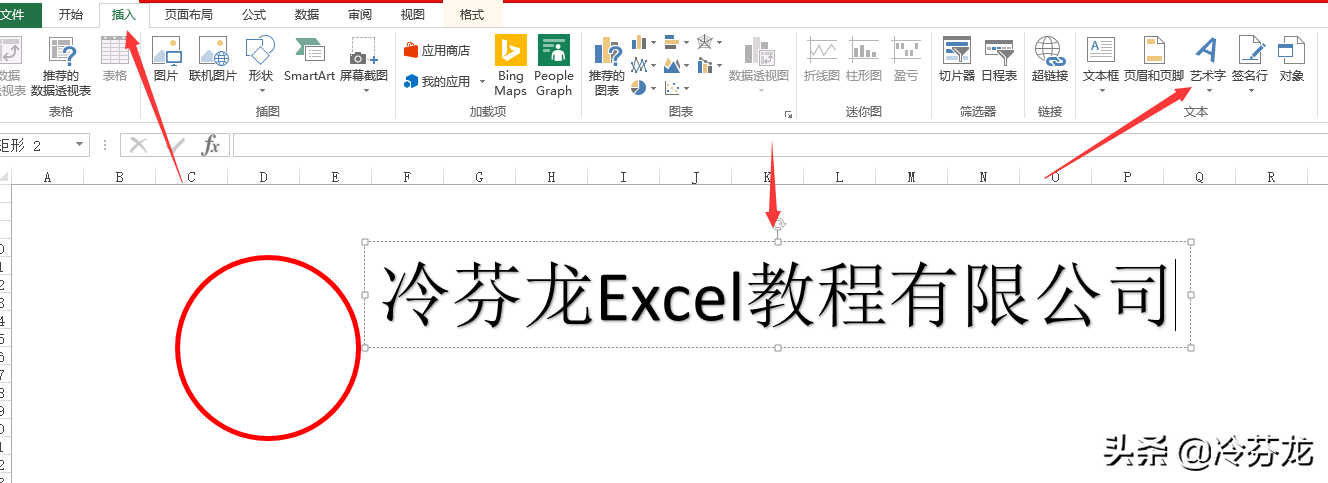This screenshot has width=1328, height=483.
Task: Insert a 文本框 text box
Action: pyautogui.click(x=1101, y=66)
